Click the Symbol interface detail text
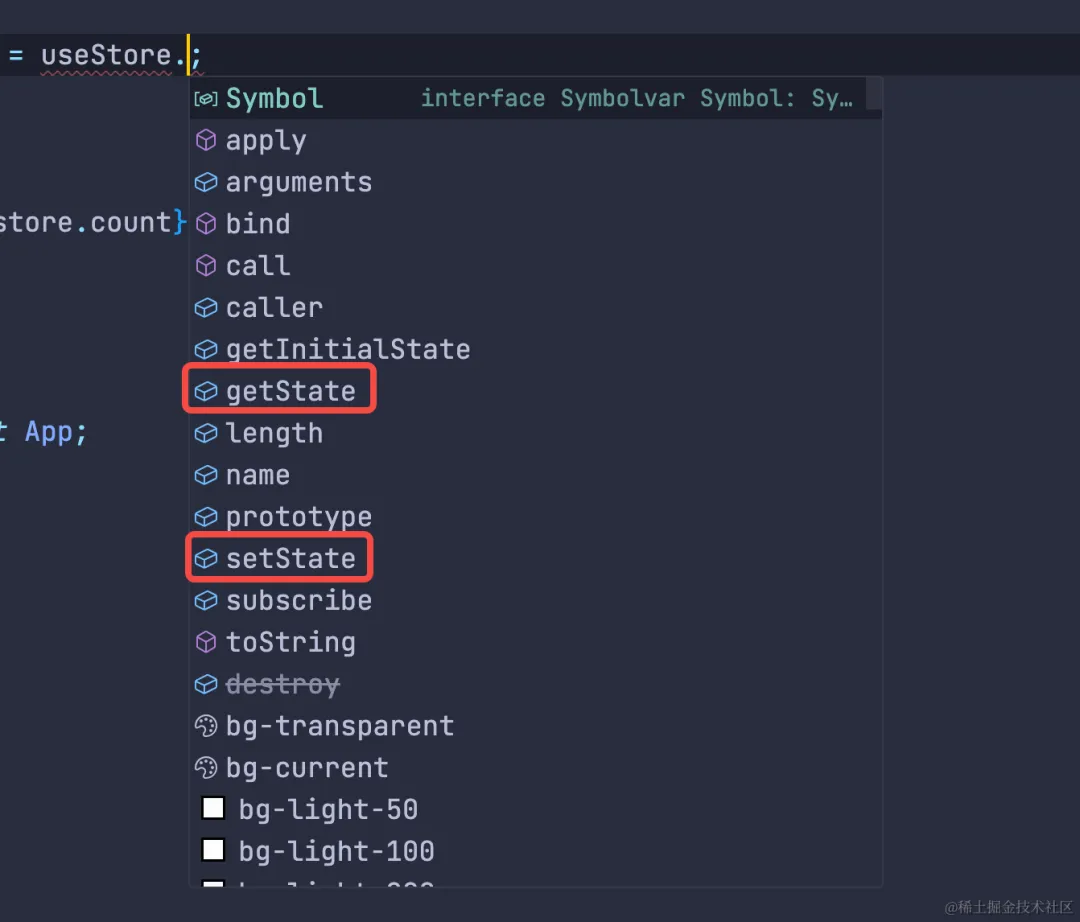 [x=636, y=99]
